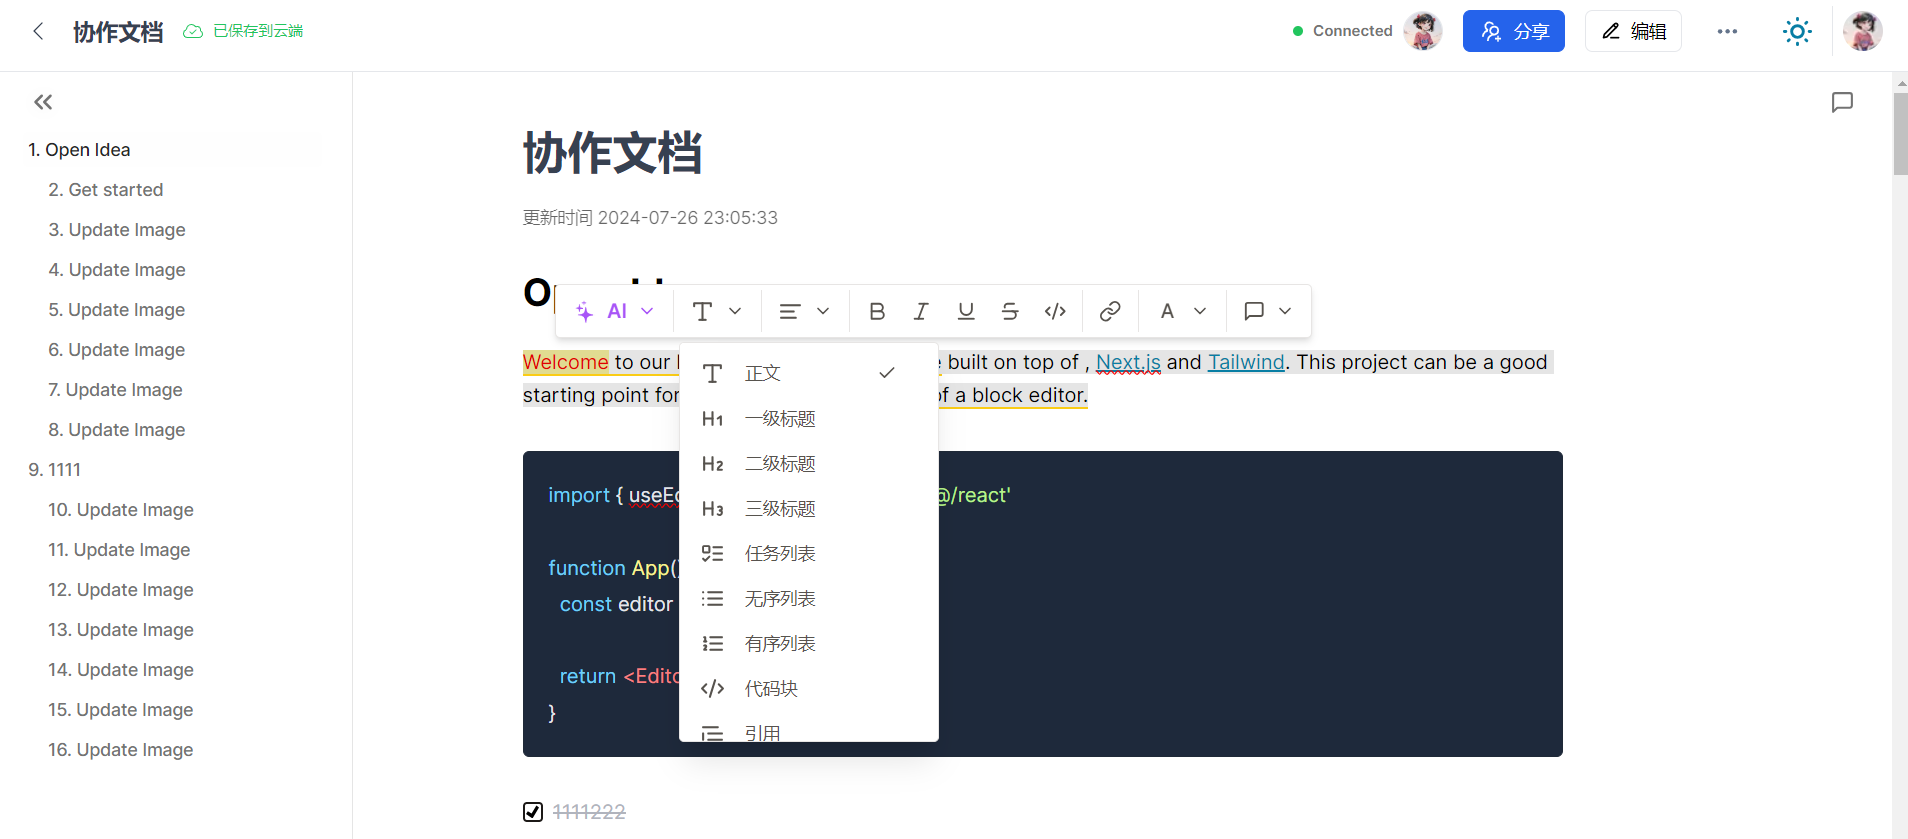Click the 协作文档 title in header bar
Viewport: 1908px width, 839px height.
click(118, 32)
